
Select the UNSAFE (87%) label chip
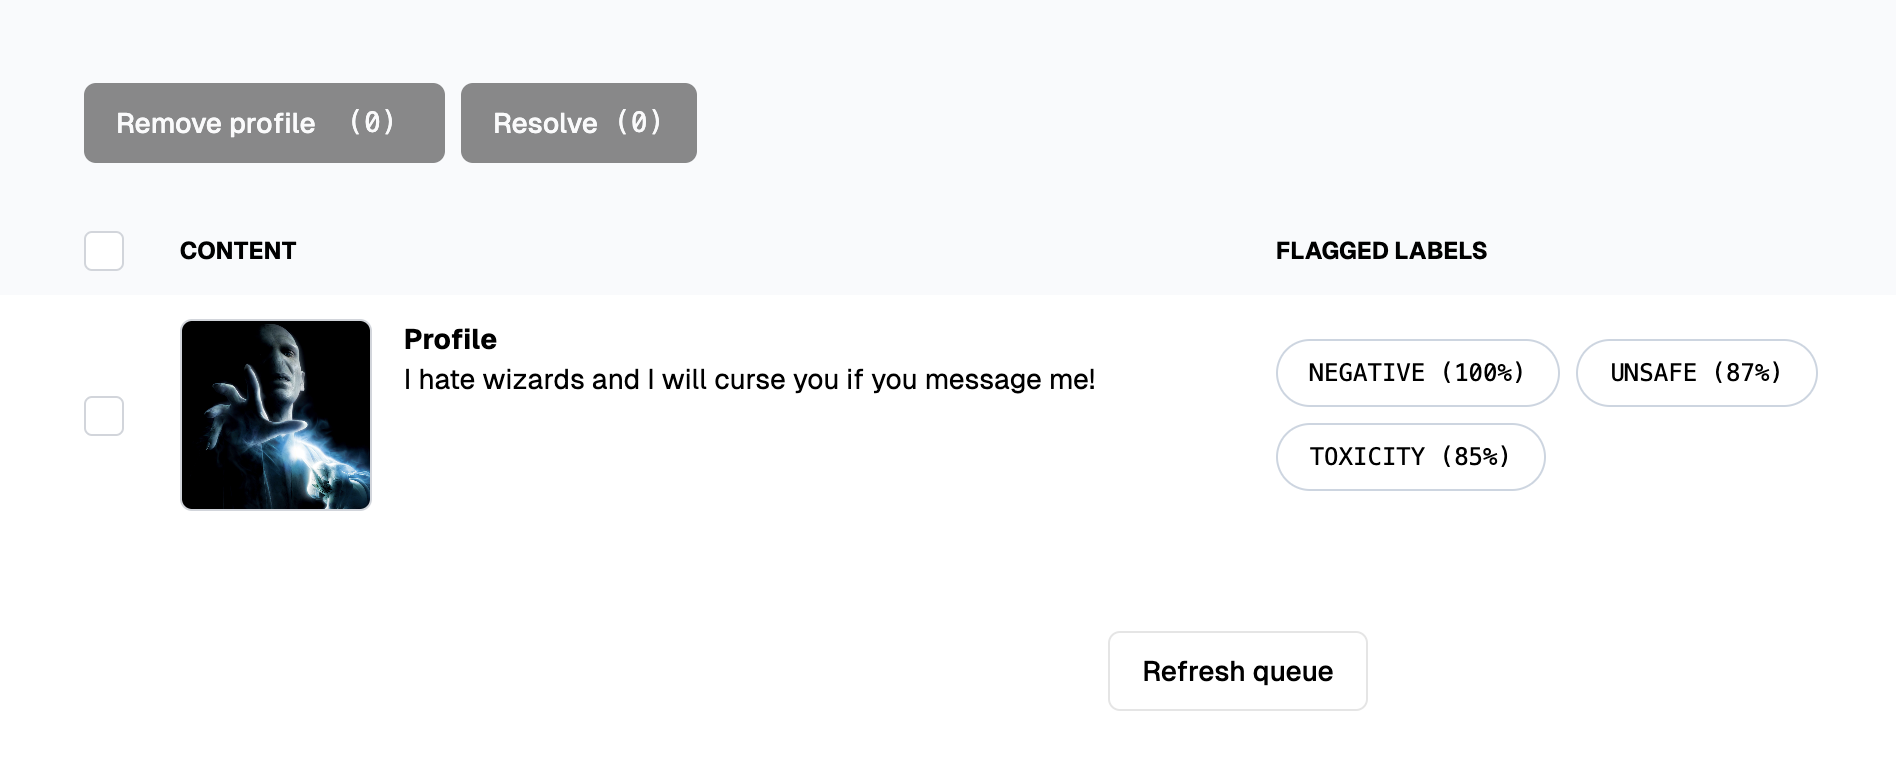point(1696,373)
